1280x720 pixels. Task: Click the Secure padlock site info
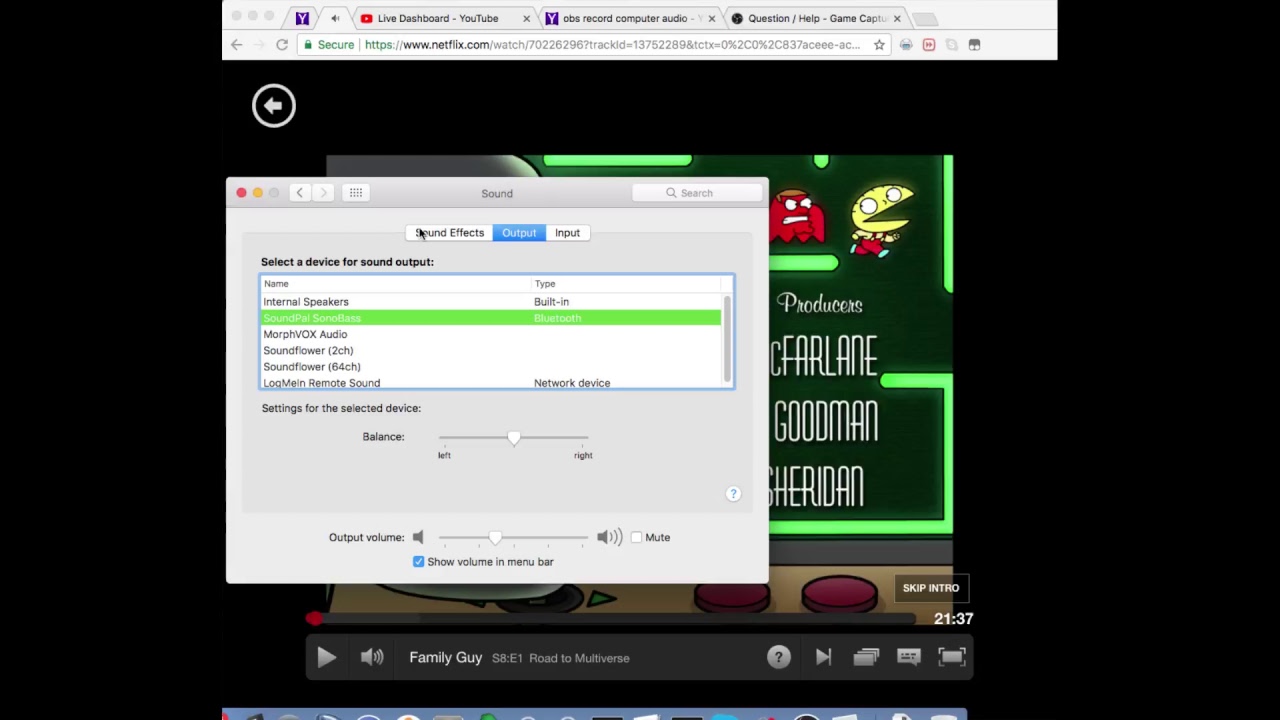330,45
